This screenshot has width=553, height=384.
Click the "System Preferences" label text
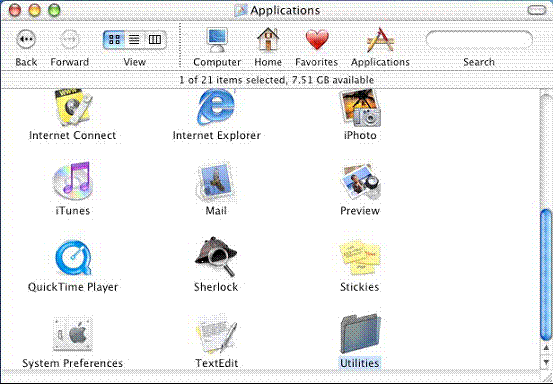point(72,363)
